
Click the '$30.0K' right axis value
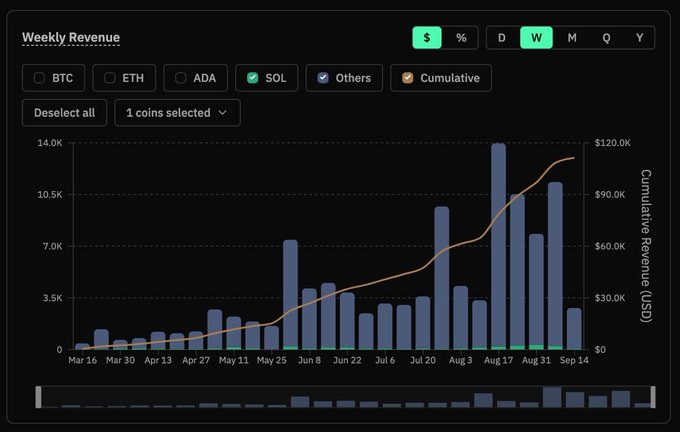610,298
